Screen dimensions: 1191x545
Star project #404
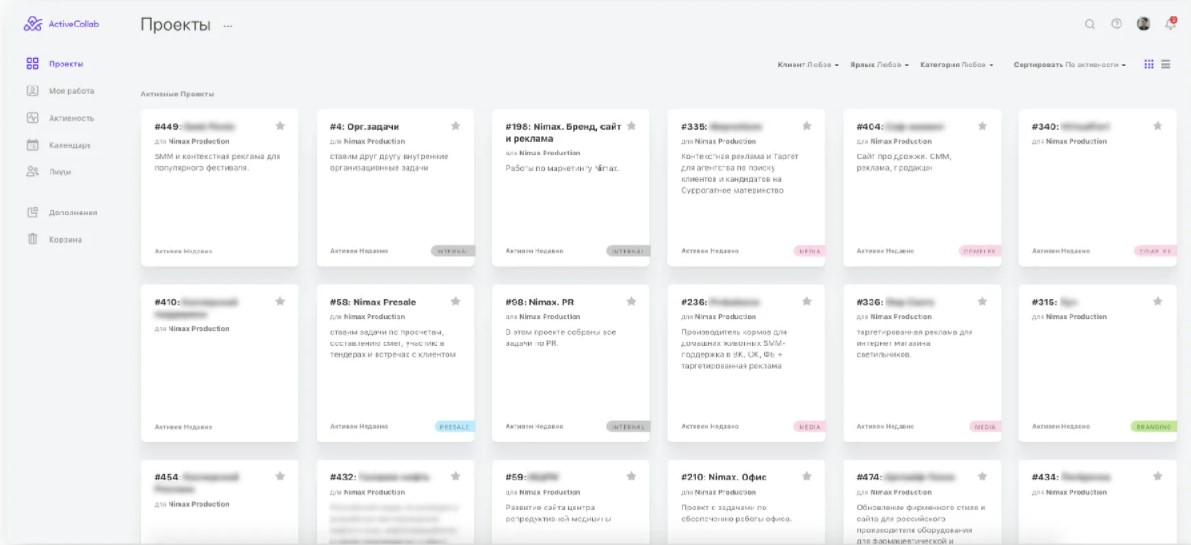pyautogui.click(x=982, y=126)
